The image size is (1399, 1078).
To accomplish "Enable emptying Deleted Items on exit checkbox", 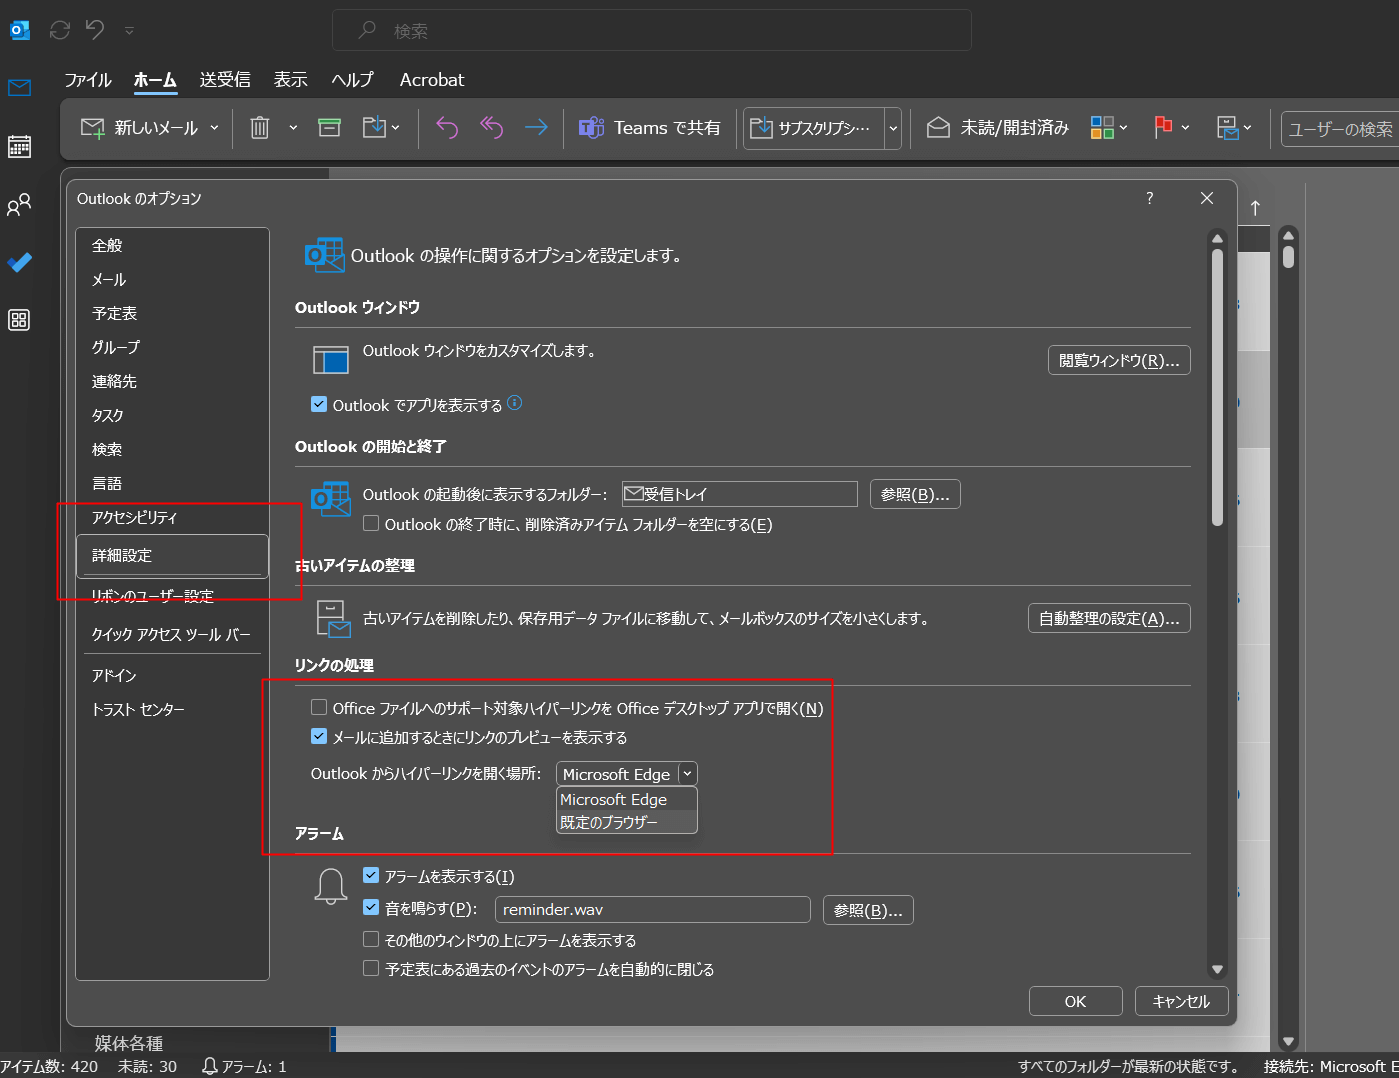I will coord(371,524).
